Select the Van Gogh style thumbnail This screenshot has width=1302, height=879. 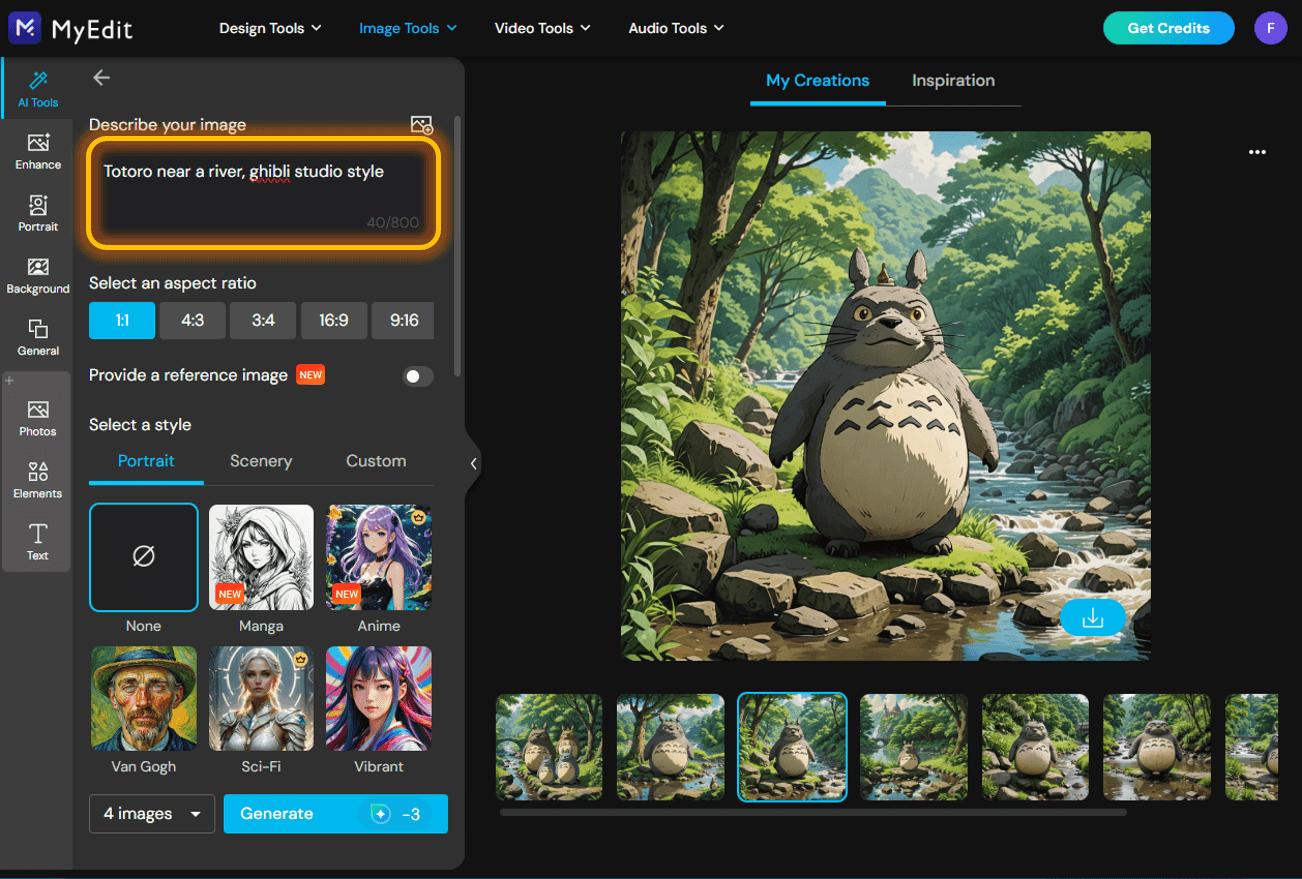[143, 698]
